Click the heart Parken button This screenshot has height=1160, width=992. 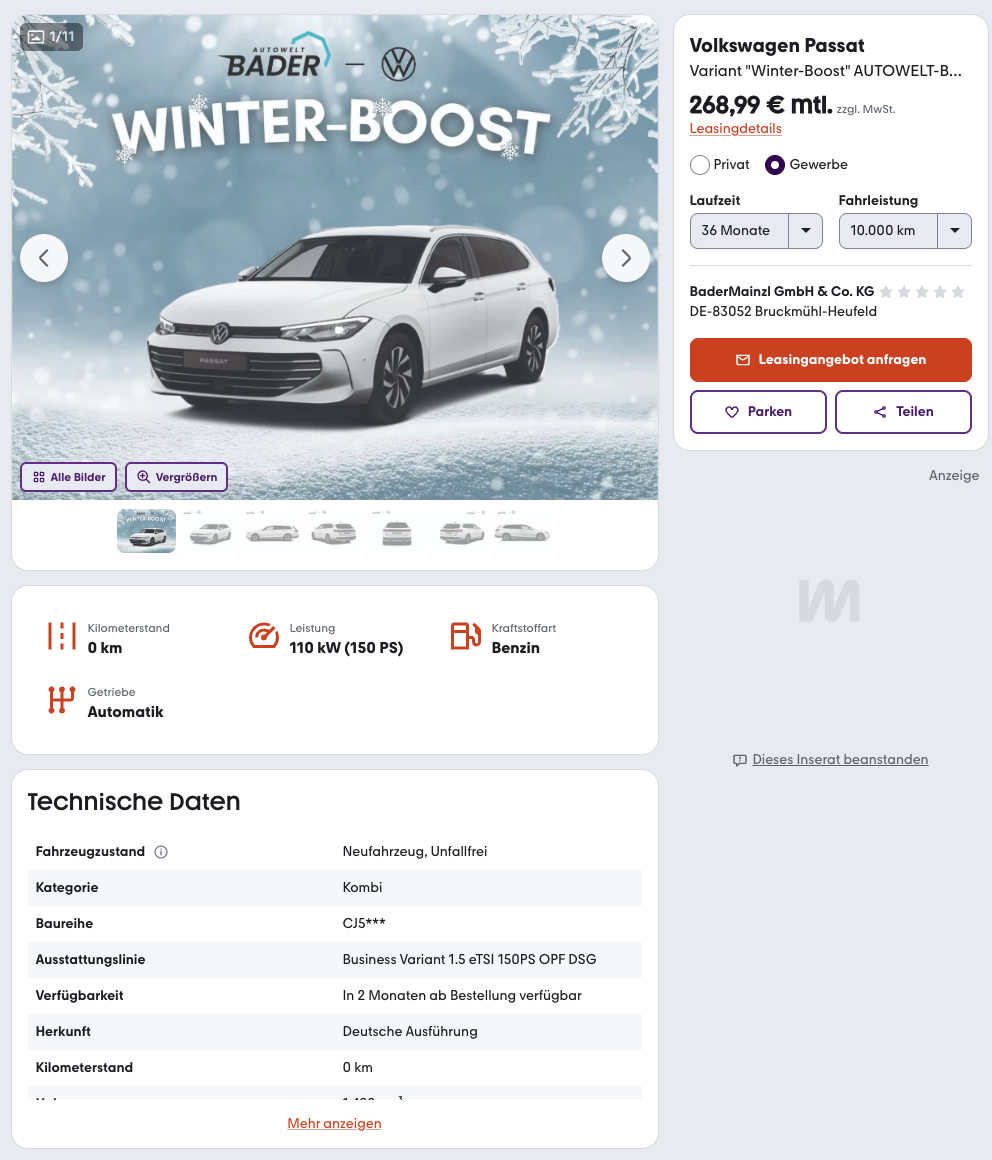pyautogui.click(x=758, y=411)
